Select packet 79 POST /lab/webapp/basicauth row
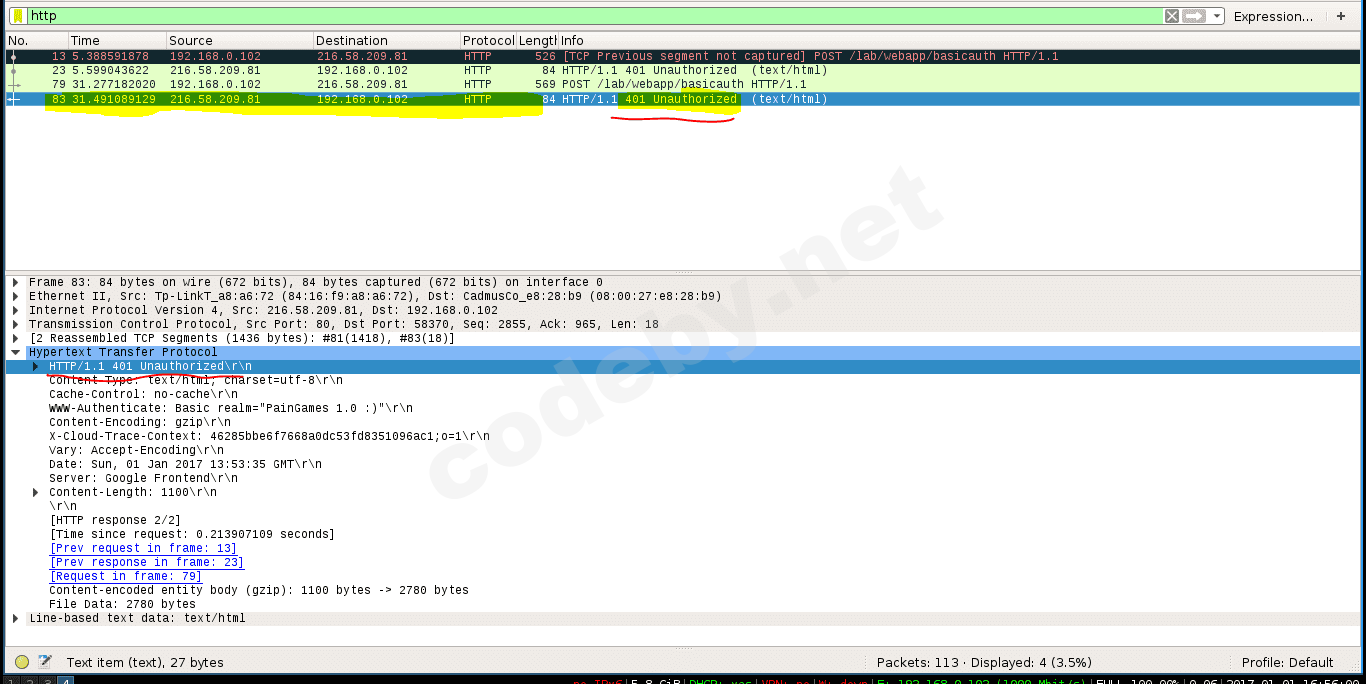1366x684 pixels. (683, 85)
